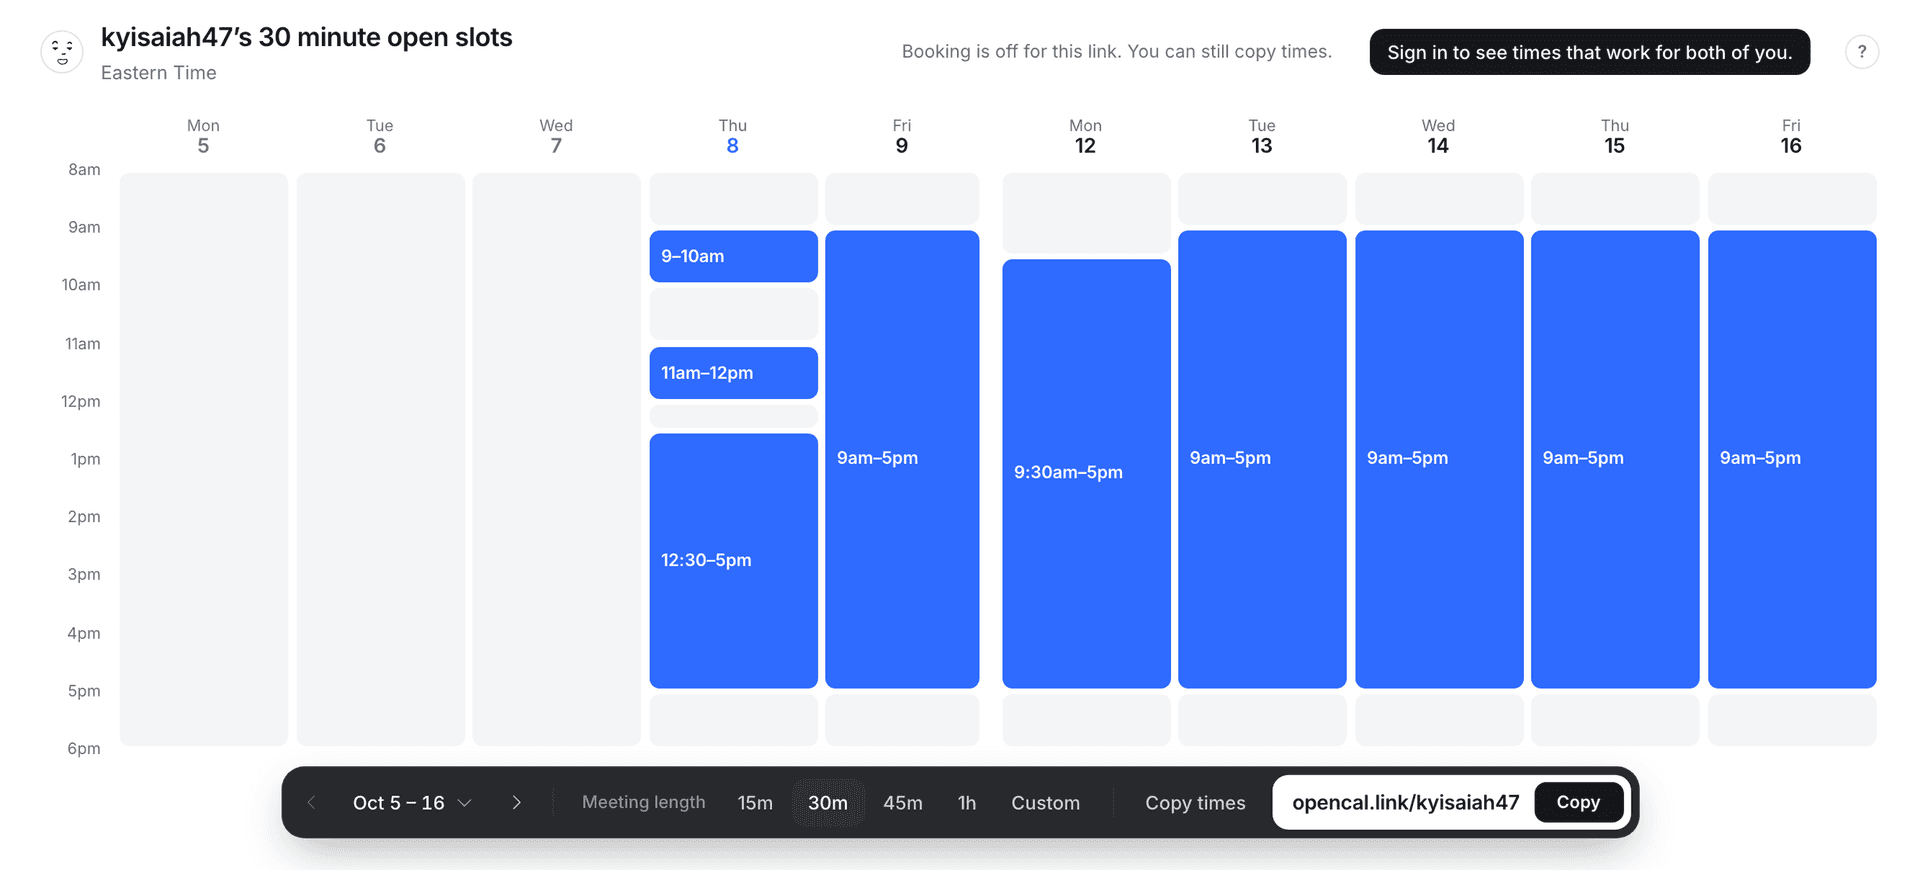1920x870 pixels.
Task: Select Friday 9 9am–5pm block
Action: tap(902, 459)
